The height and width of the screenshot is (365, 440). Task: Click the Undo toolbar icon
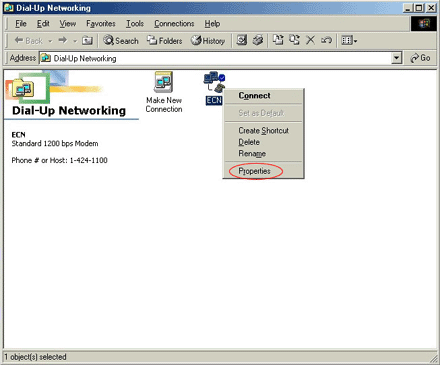pyautogui.click(x=326, y=40)
